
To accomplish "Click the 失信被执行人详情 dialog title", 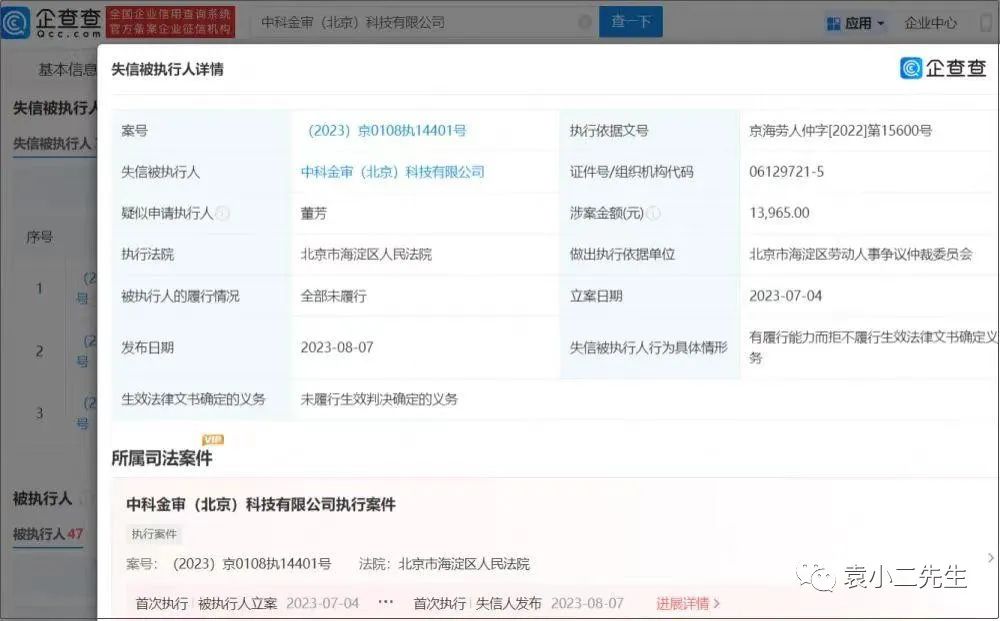I will (167, 69).
